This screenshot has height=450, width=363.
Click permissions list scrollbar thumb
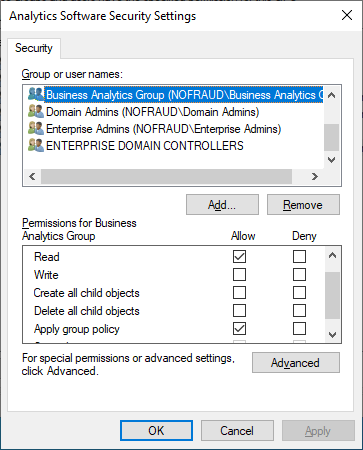click(332, 295)
